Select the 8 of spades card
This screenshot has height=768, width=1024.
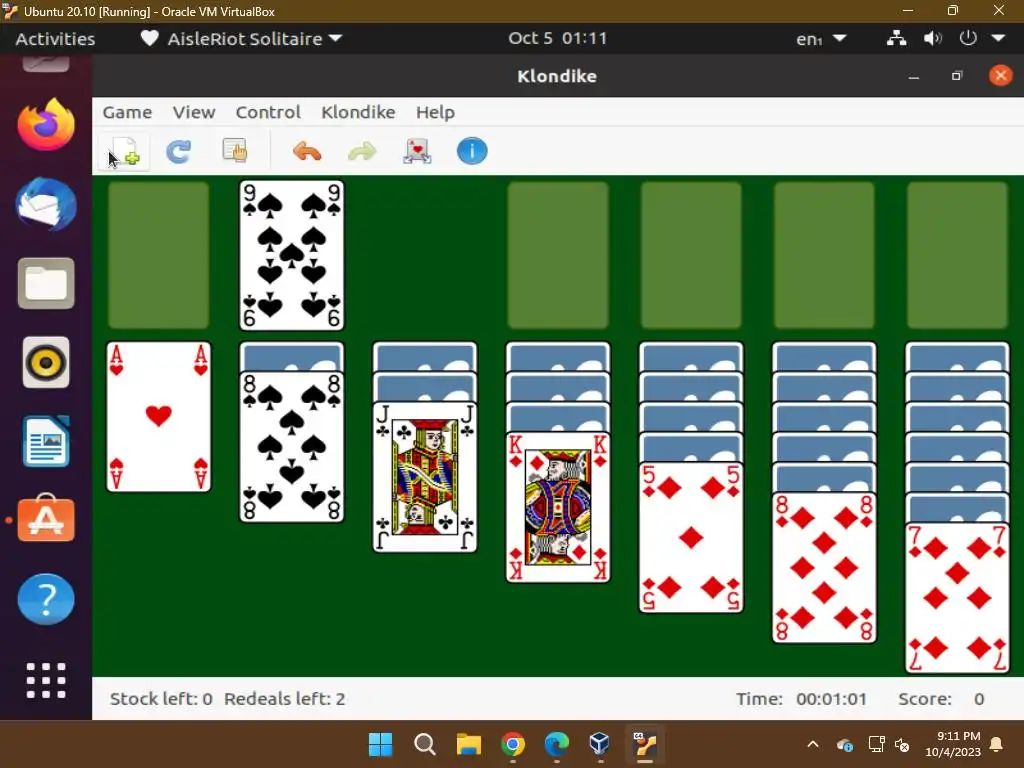click(292, 447)
